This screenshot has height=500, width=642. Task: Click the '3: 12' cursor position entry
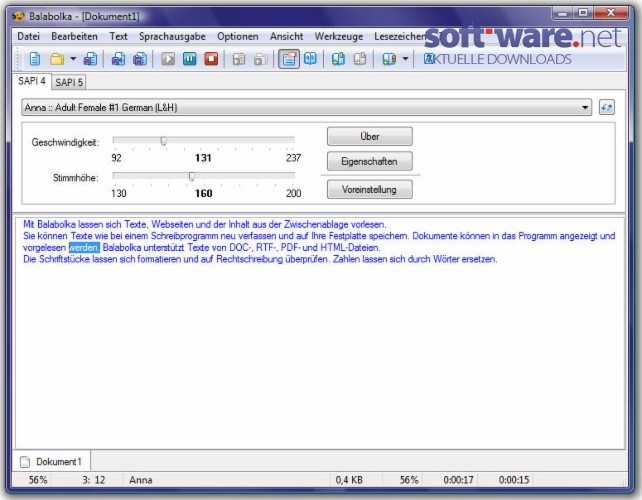click(x=94, y=480)
